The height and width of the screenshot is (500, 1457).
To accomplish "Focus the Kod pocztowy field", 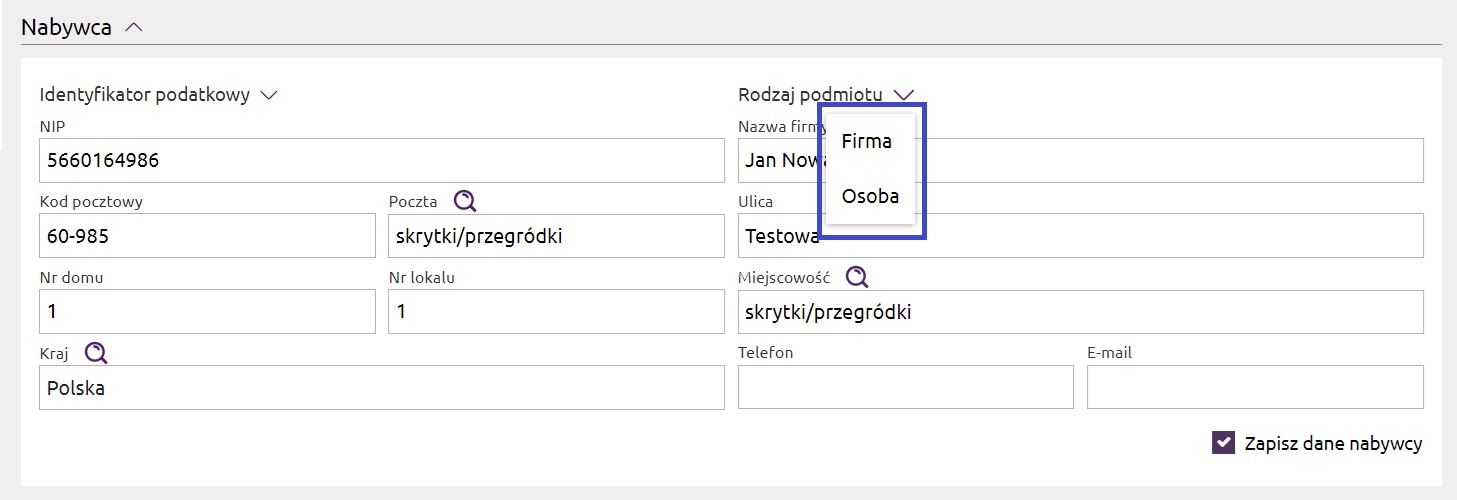I will point(207,236).
